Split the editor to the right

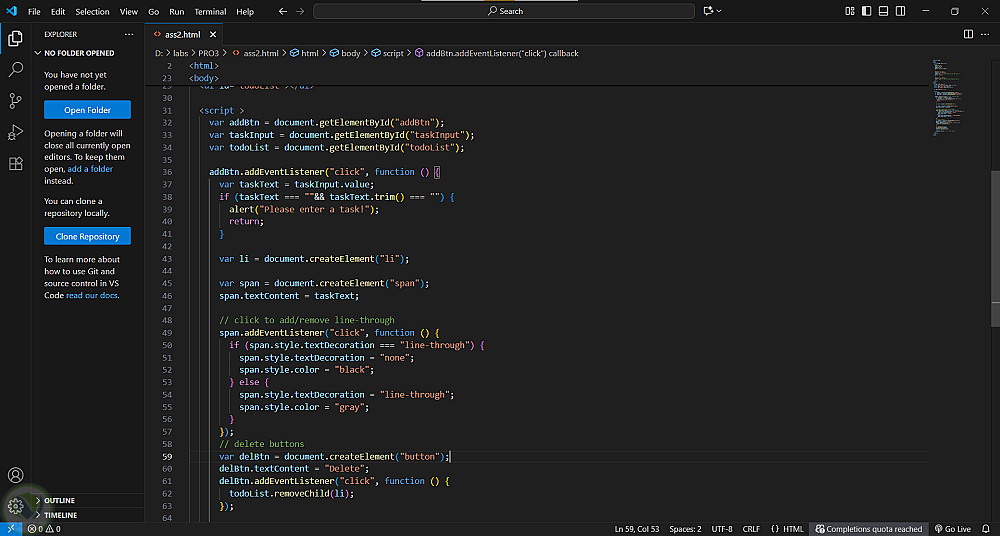pyautogui.click(x=968, y=34)
